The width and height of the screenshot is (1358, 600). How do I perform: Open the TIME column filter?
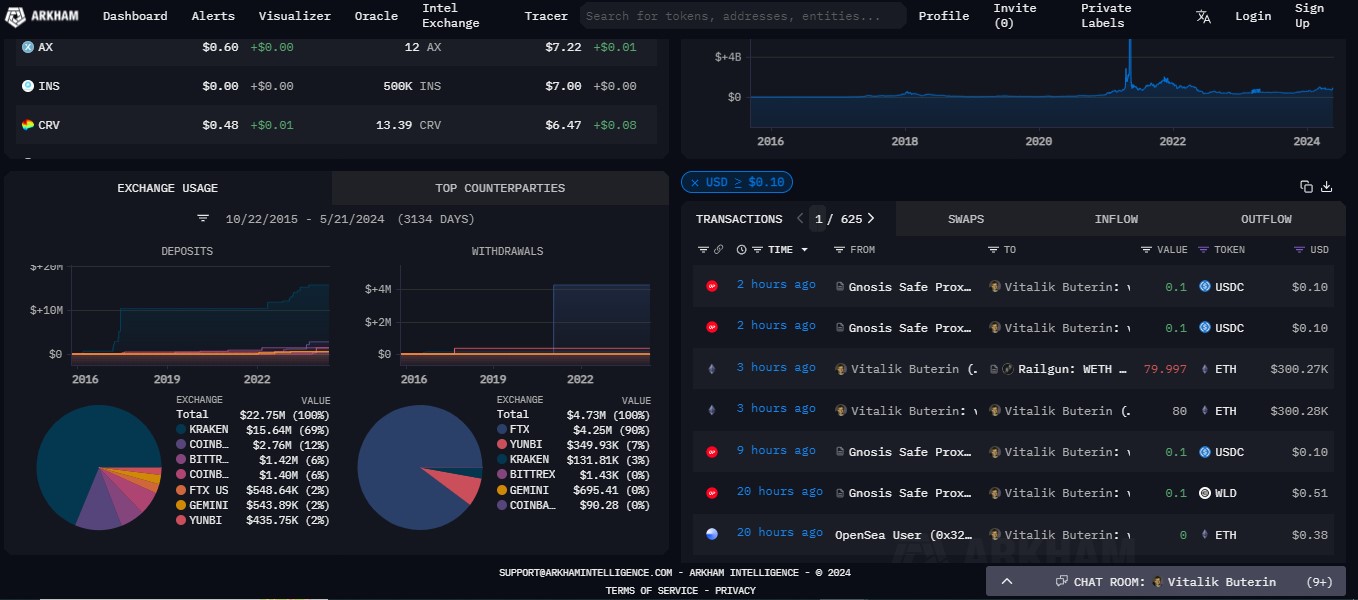click(758, 250)
